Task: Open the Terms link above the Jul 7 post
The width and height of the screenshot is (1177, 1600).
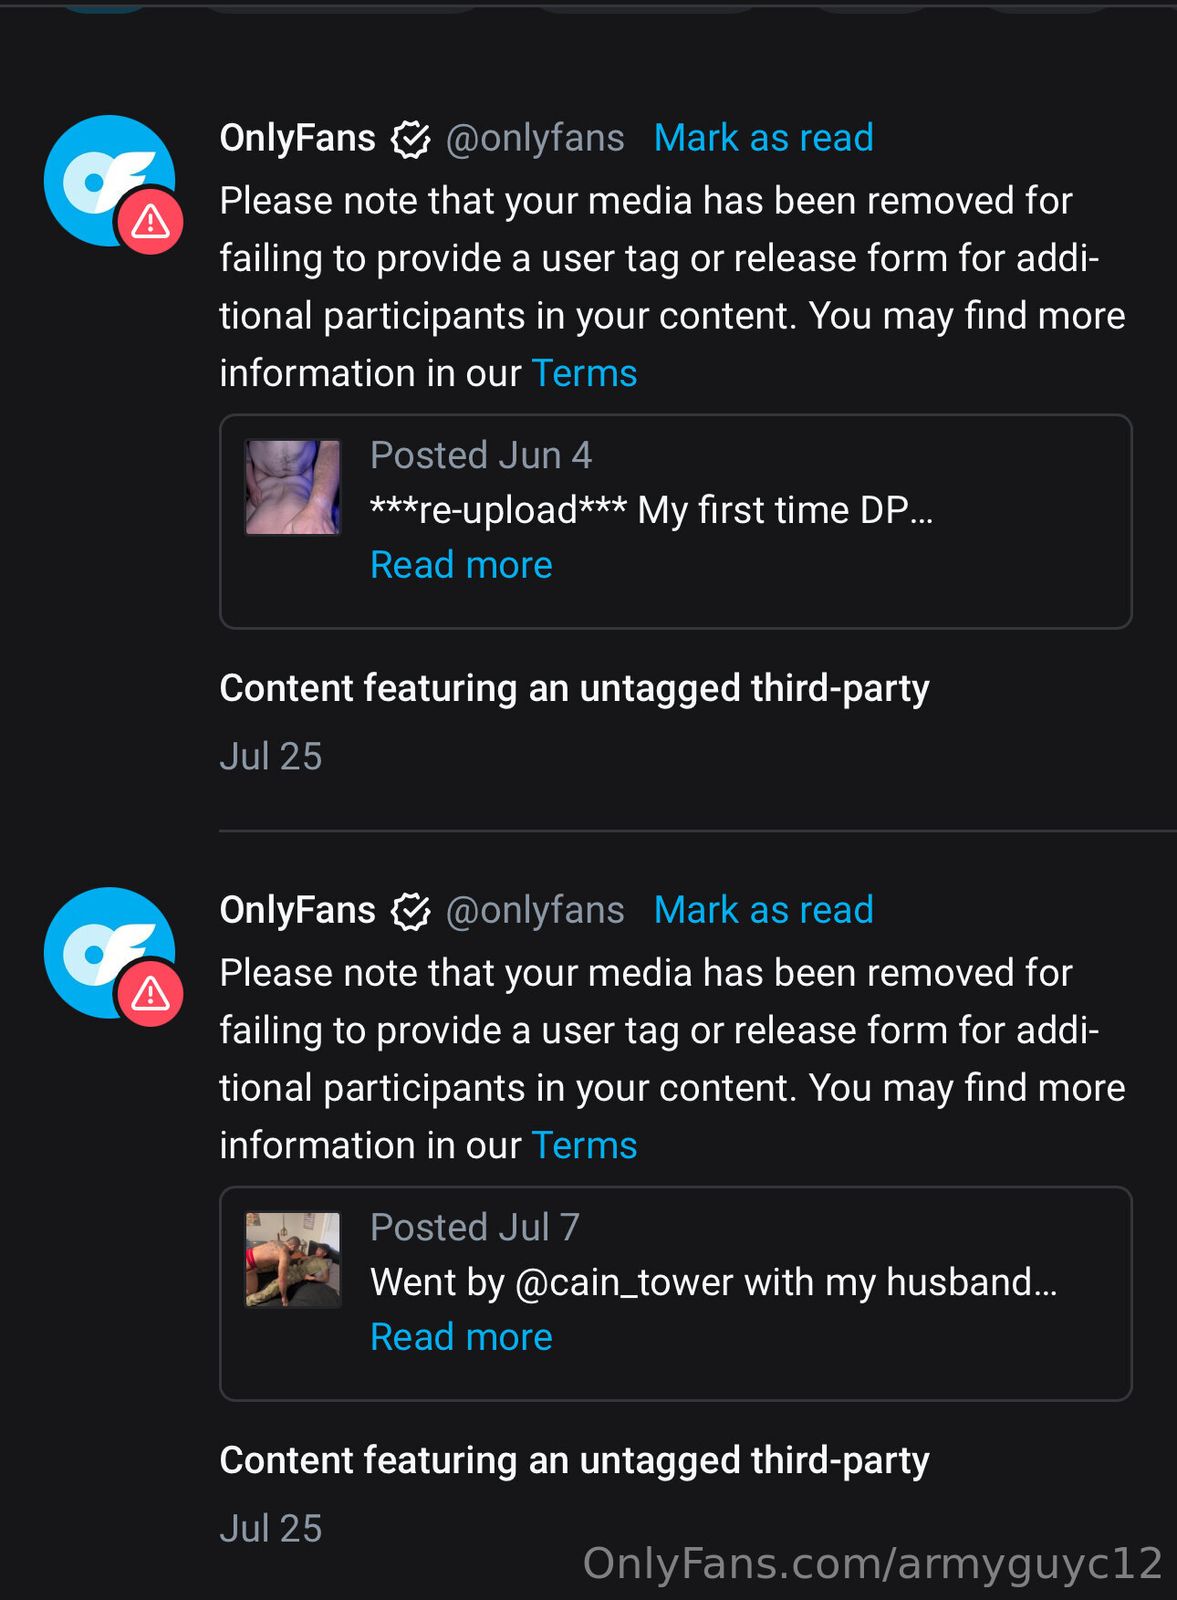Action: [x=584, y=1145]
